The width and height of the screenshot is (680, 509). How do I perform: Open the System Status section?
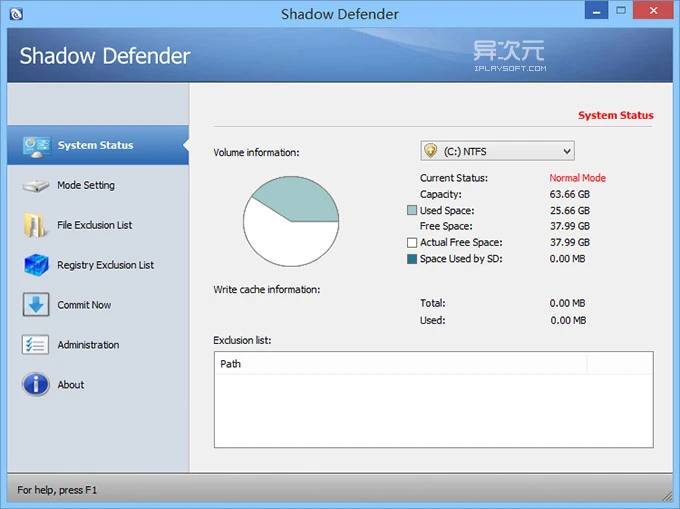pos(98,145)
